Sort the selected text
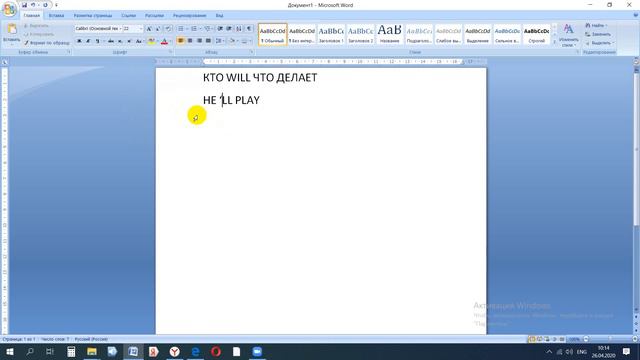The image size is (640, 360). (x=239, y=29)
